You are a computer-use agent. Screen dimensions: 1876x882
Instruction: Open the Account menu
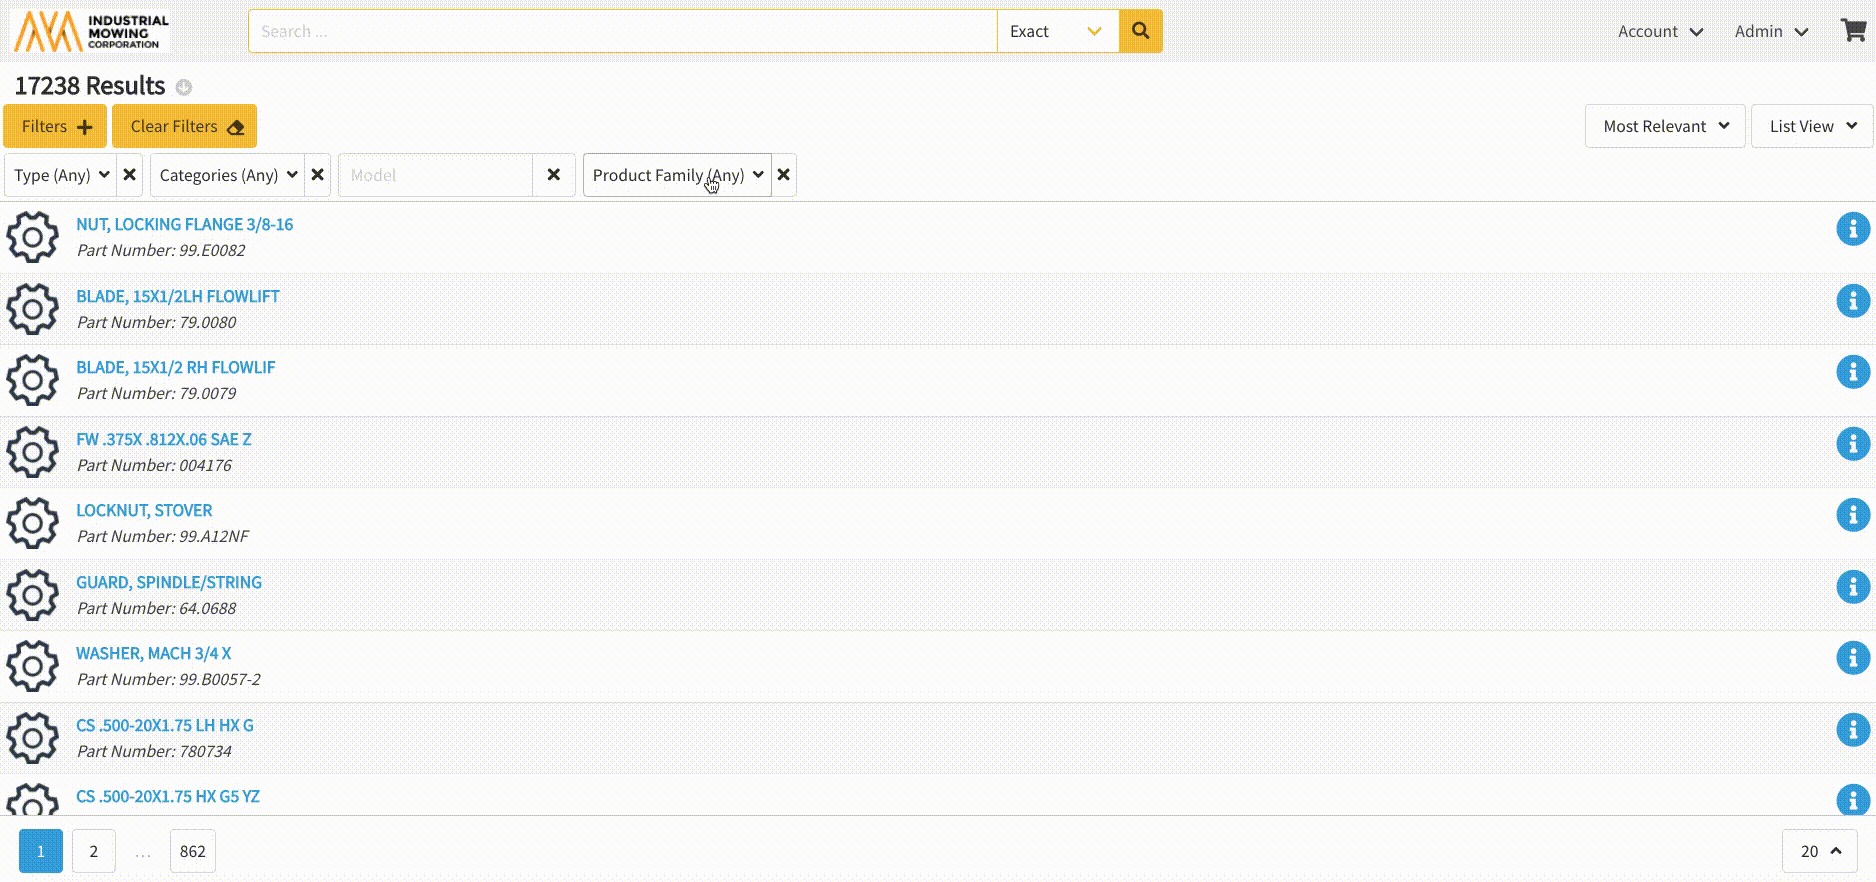pos(1660,31)
